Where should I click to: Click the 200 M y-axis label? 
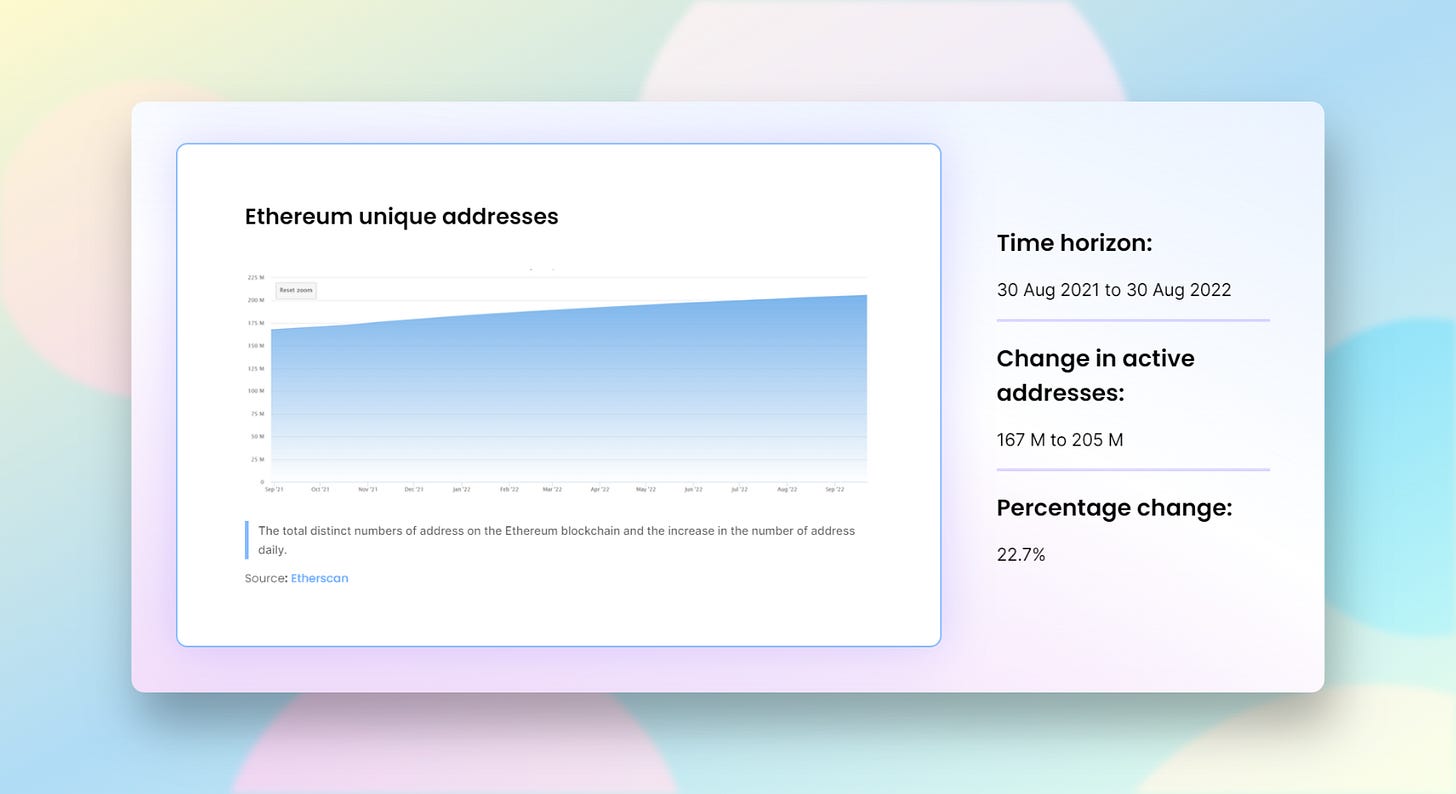point(256,300)
